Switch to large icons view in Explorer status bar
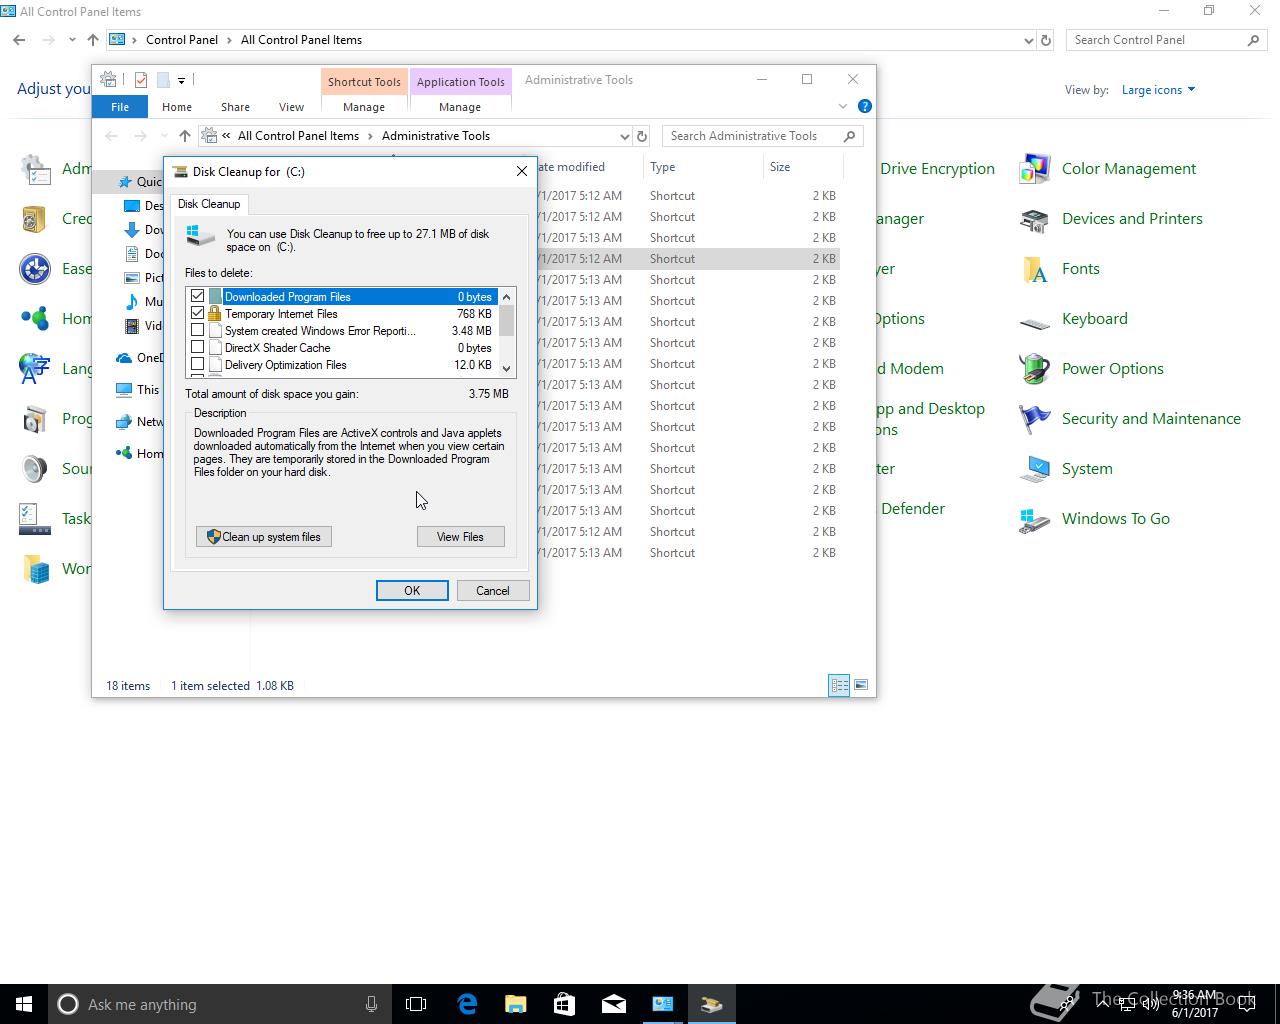1280x1024 pixels. coord(861,685)
